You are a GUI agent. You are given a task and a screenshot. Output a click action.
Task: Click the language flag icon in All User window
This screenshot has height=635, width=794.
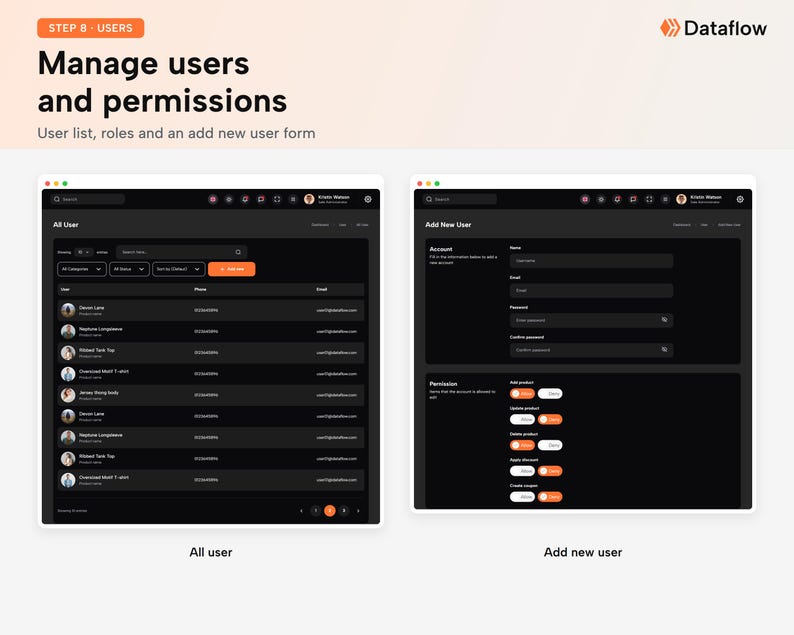coord(213,200)
